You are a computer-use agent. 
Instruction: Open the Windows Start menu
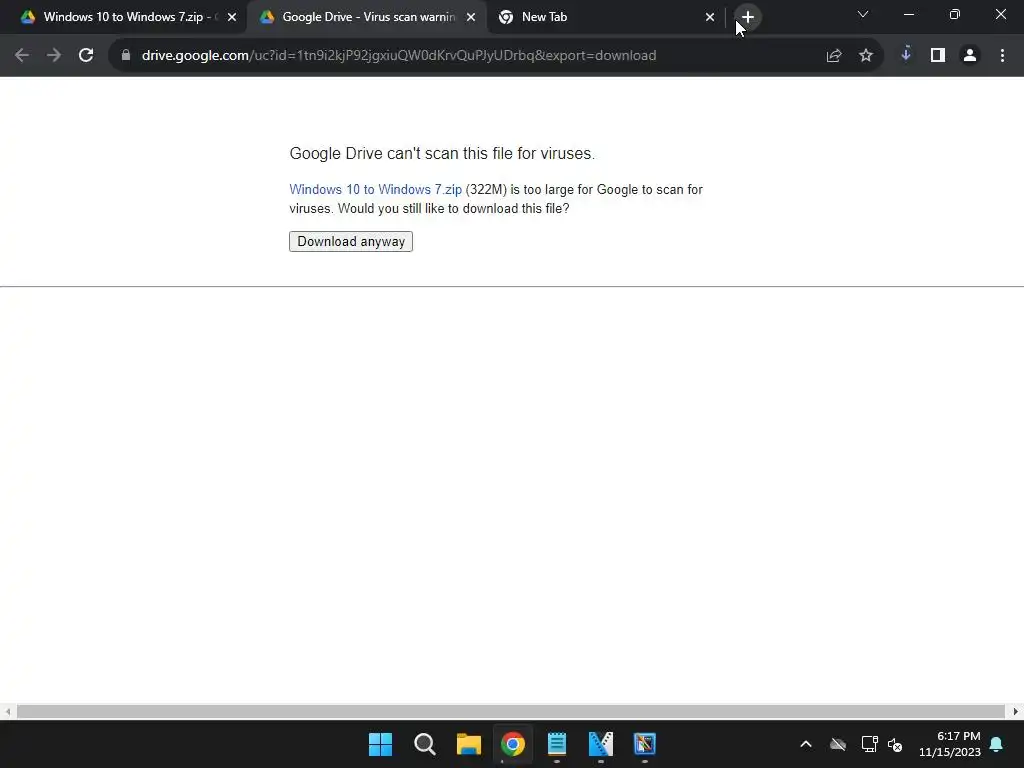[381, 744]
